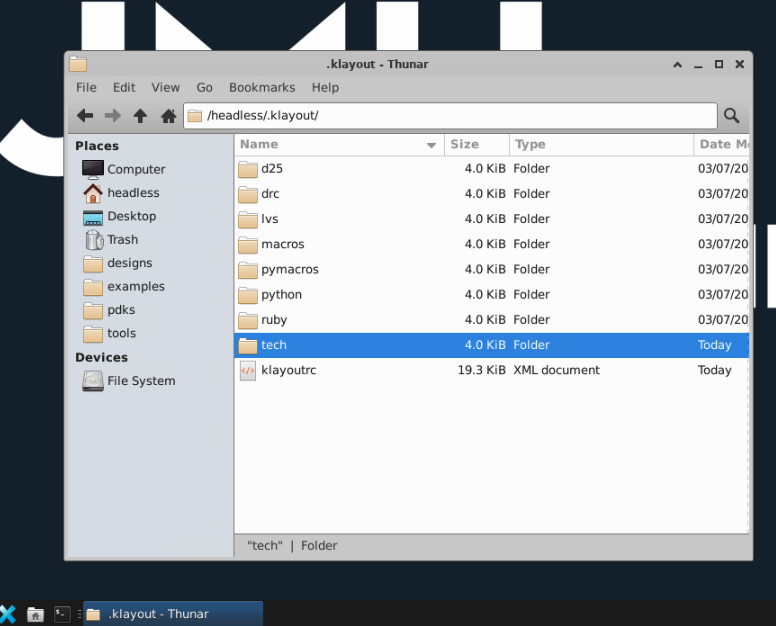Open tools bookmark in sidebar
The width and height of the screenshot is (776, 626).
121,333
